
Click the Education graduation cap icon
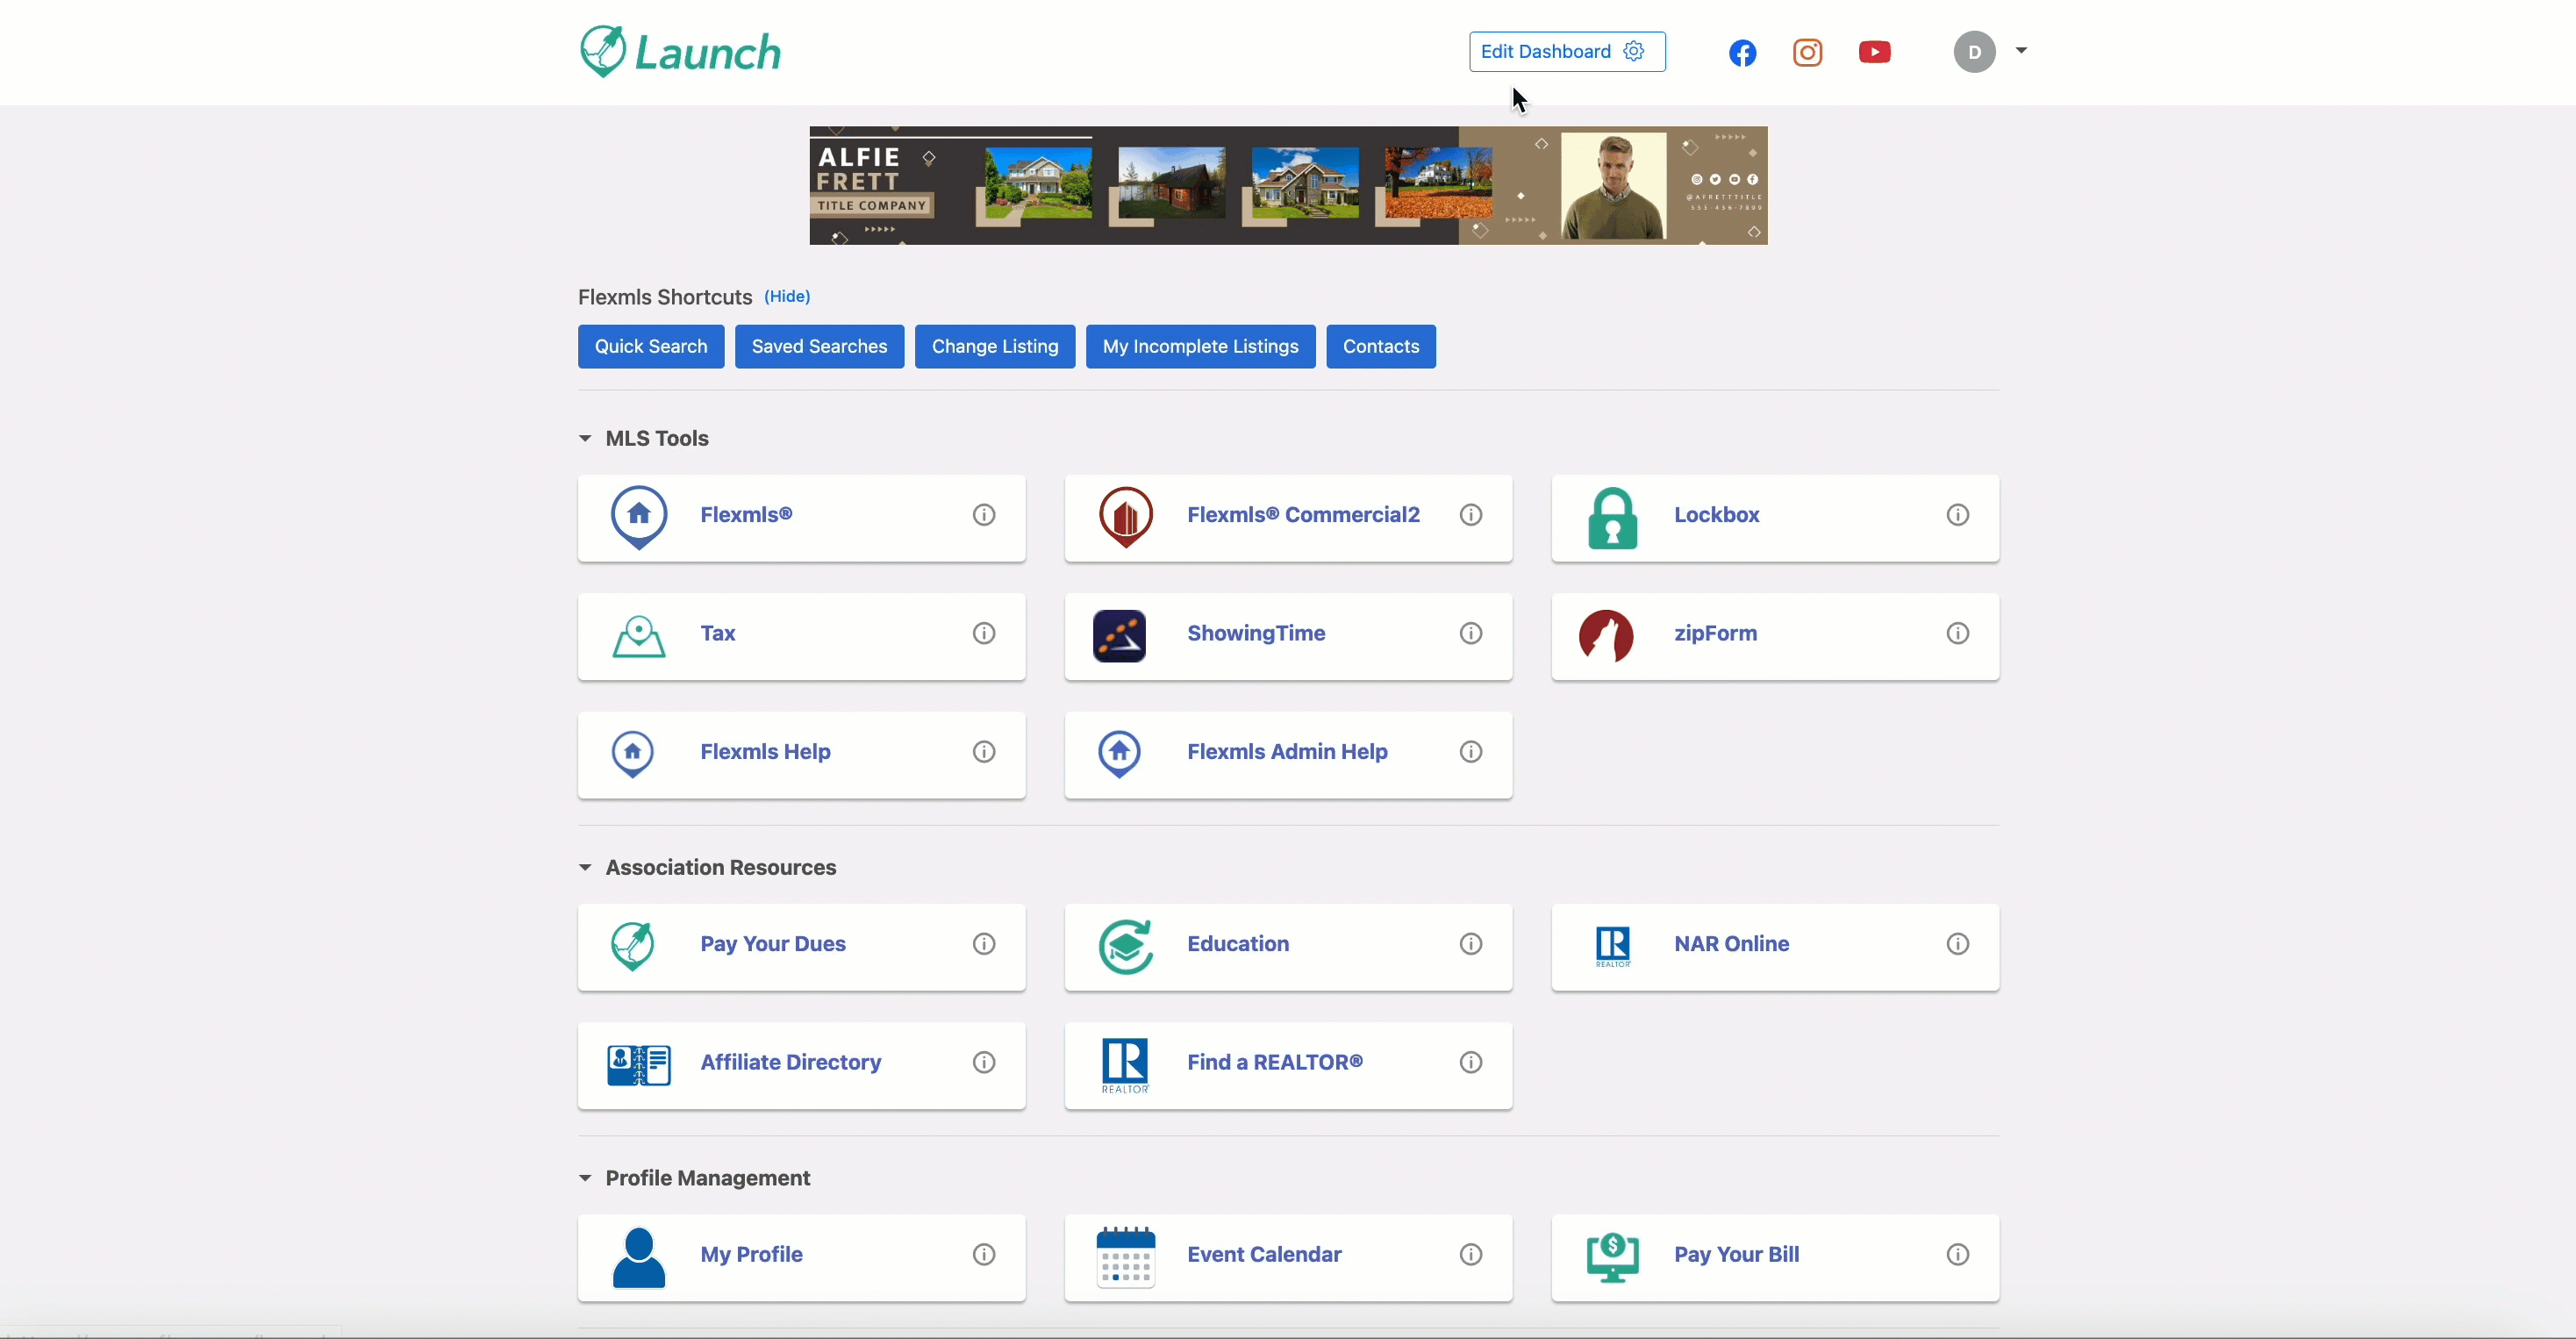[1126, 947]
